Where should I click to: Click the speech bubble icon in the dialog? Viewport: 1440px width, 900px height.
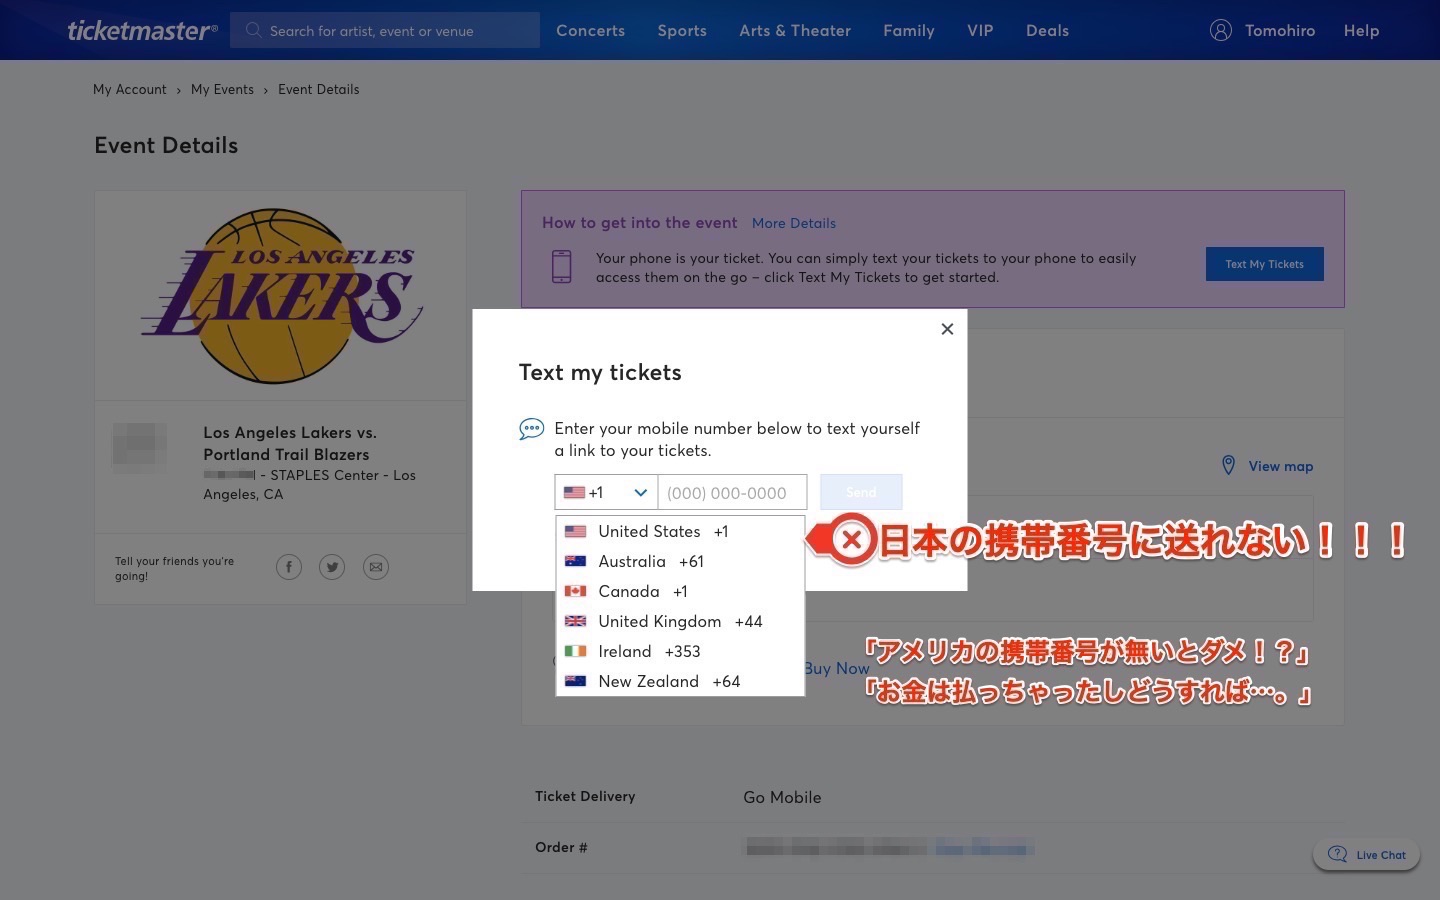point(531,429)
